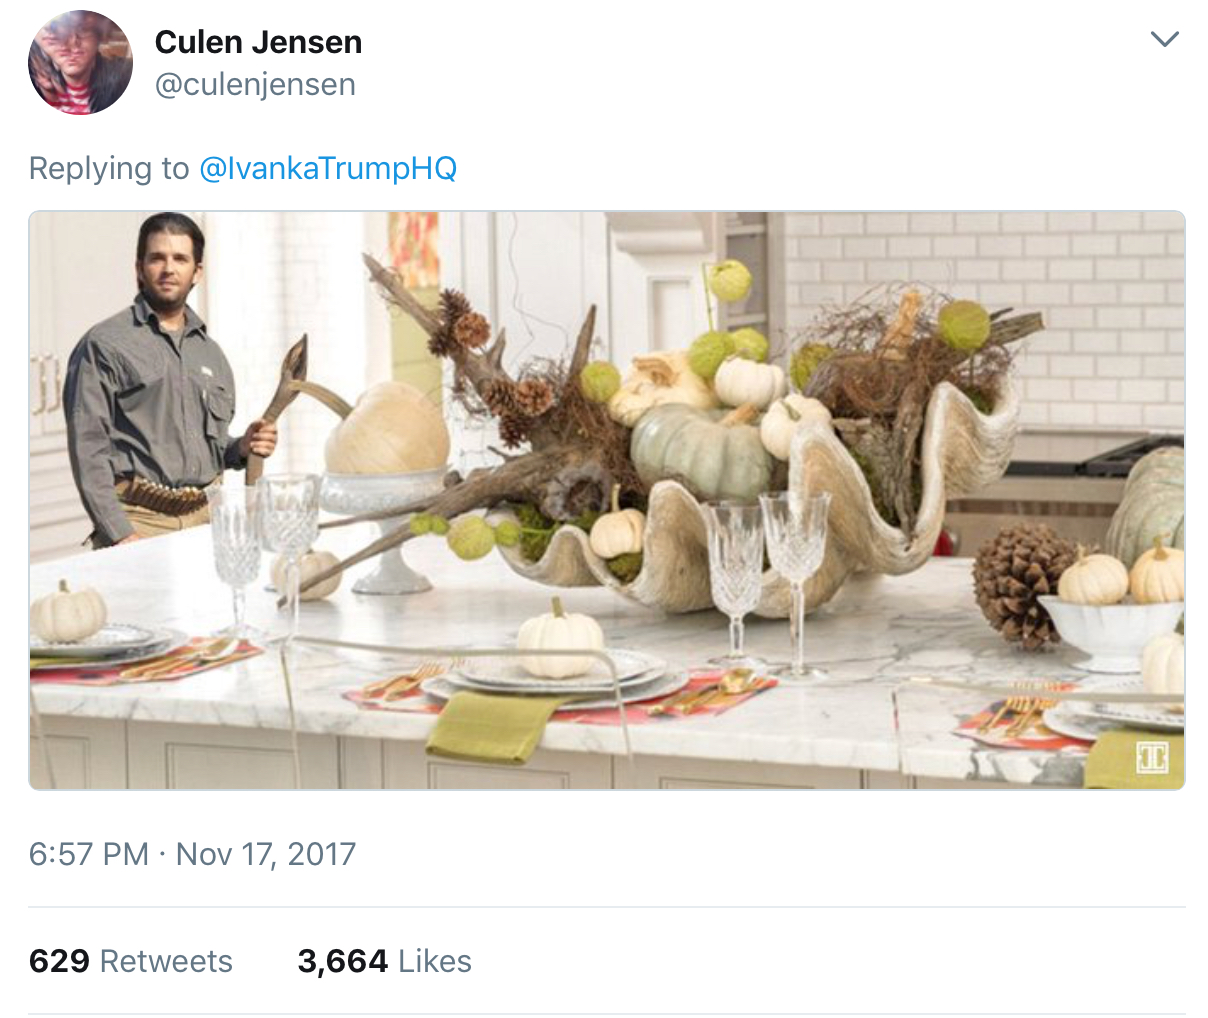Image resolution: width=1208 pixels, height=1018 pixels.
Task: Open the @IvankaTrumpHQ mention link
Action: click(328, 168)
